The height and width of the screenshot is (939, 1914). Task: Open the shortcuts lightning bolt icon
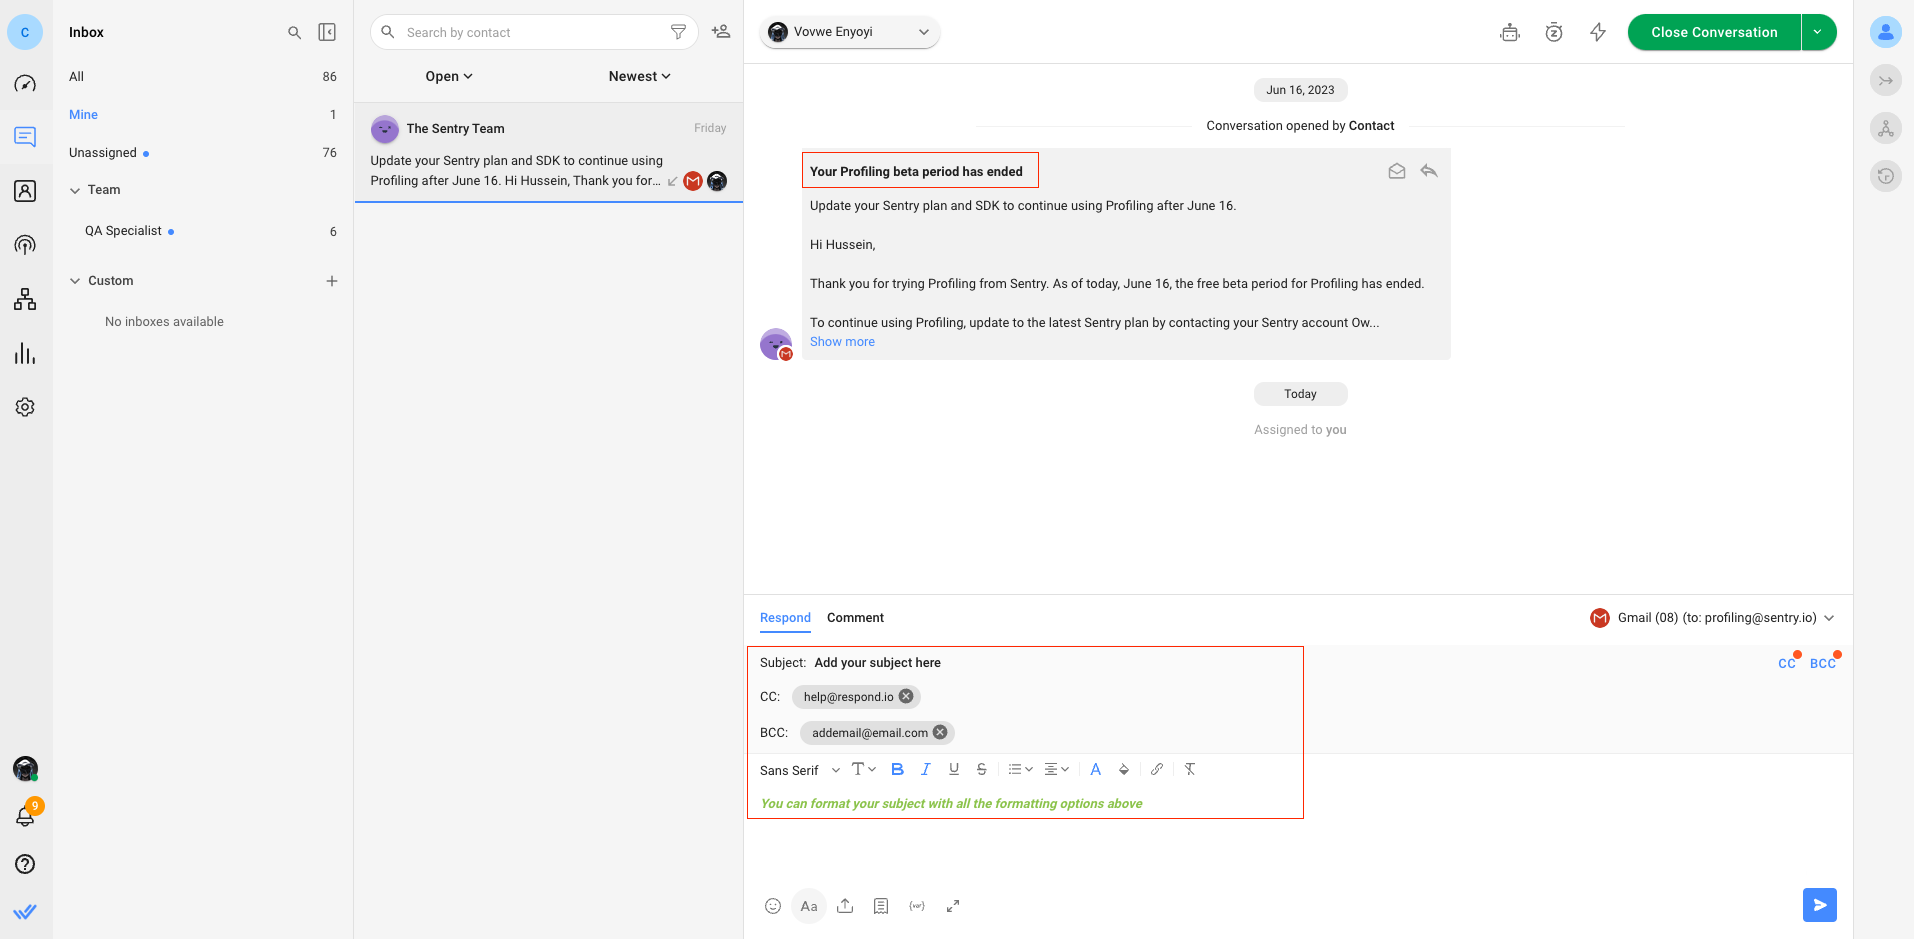tap(1598, 32)
